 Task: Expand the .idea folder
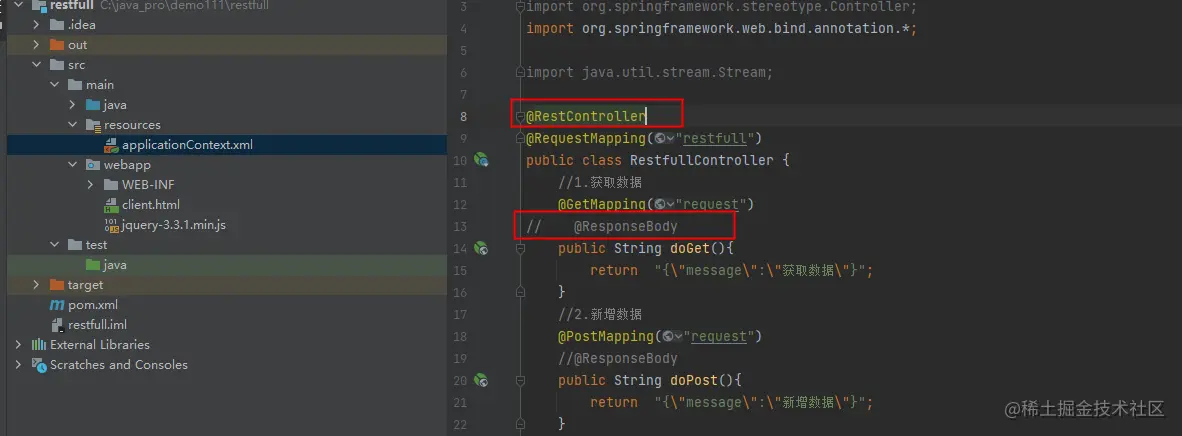36,25
